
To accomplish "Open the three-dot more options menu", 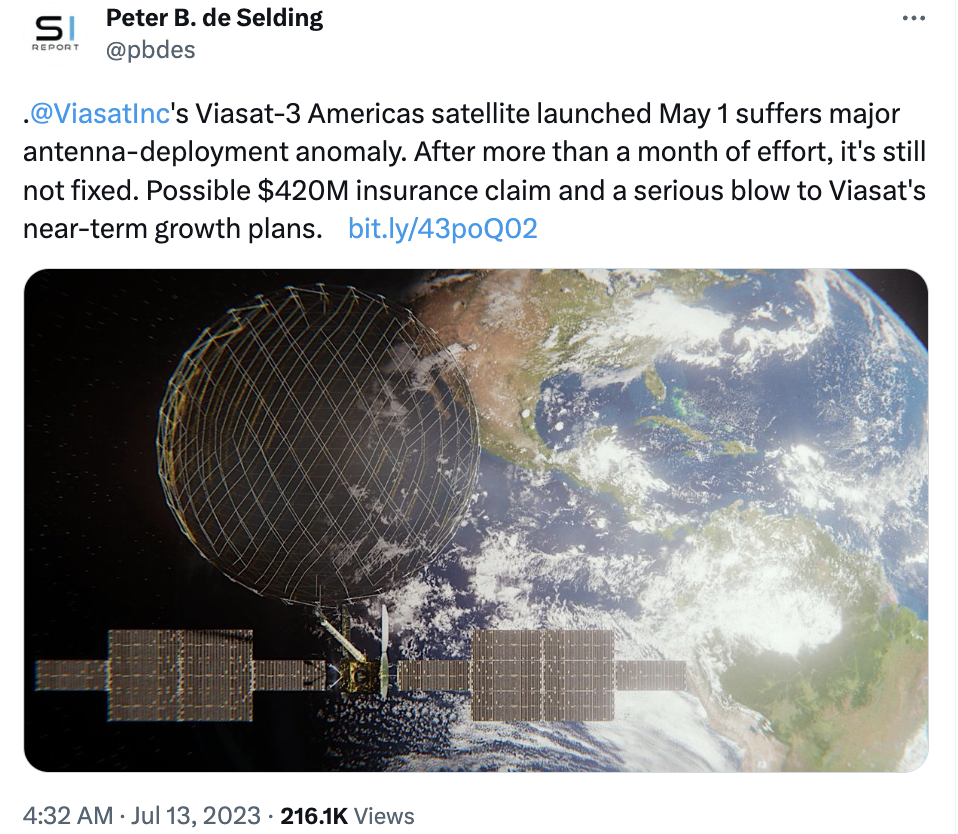I will (913, 19).
